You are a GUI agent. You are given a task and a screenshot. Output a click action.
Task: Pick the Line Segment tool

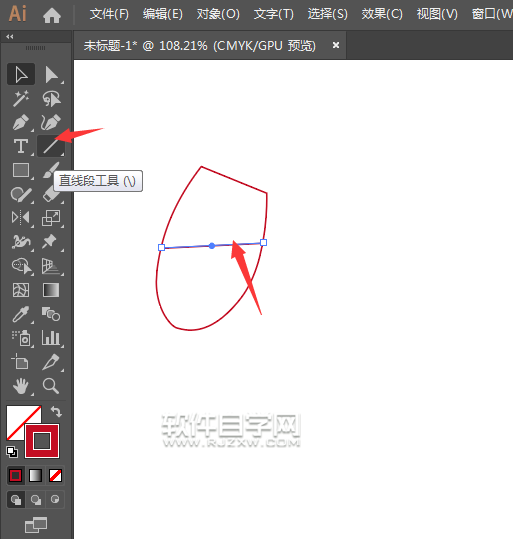pos(51,146)
